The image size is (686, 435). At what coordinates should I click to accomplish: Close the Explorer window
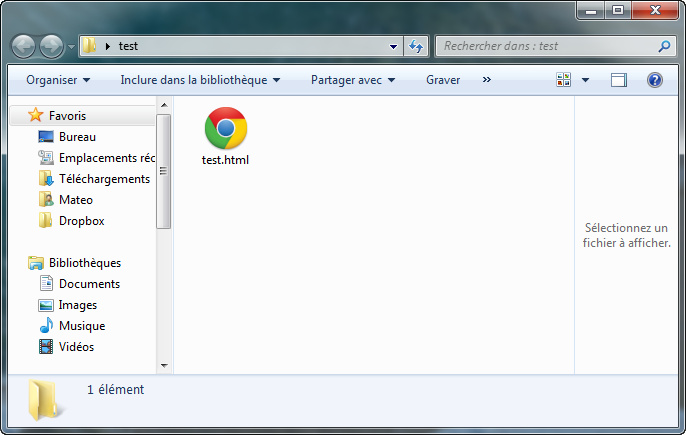[655, 10]
